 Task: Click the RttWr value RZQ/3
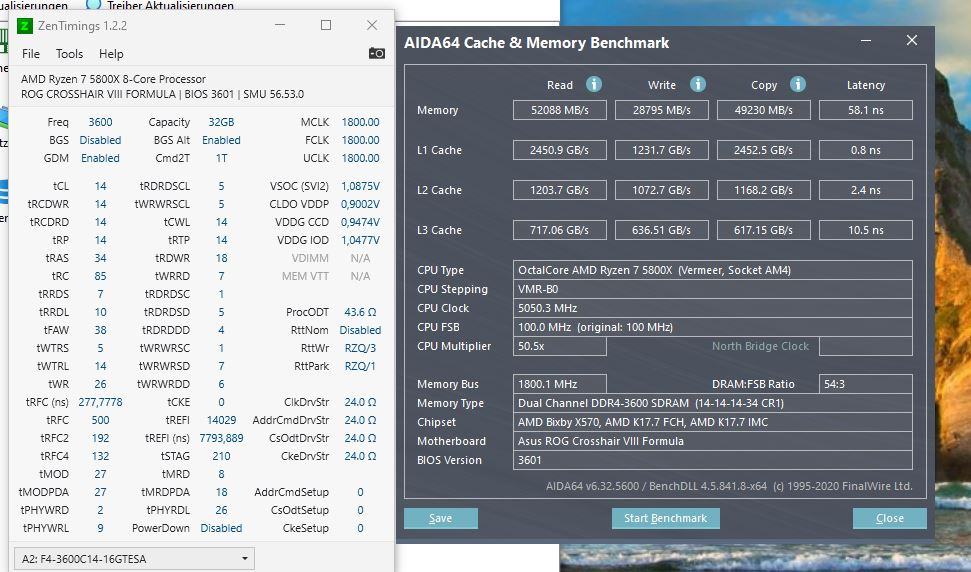click(x=360, y=348)
